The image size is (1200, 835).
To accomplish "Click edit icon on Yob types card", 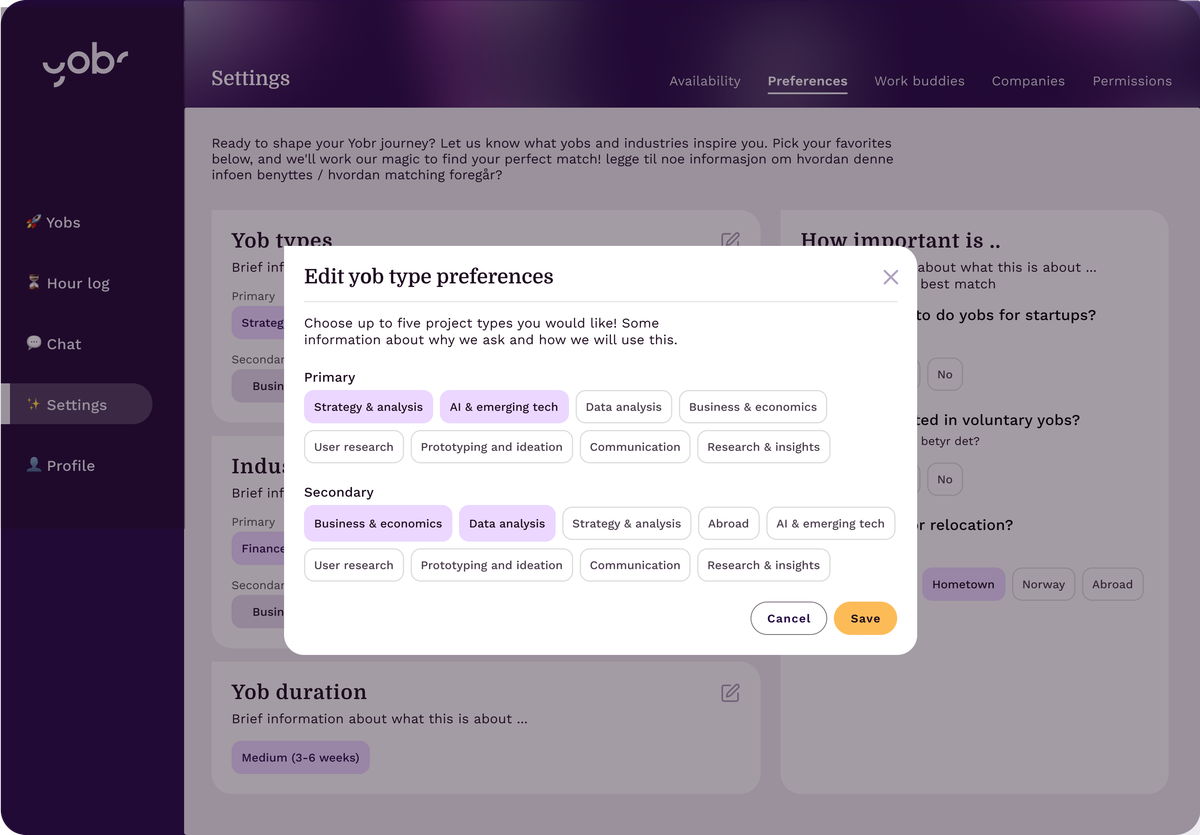I will pos(730,240).
